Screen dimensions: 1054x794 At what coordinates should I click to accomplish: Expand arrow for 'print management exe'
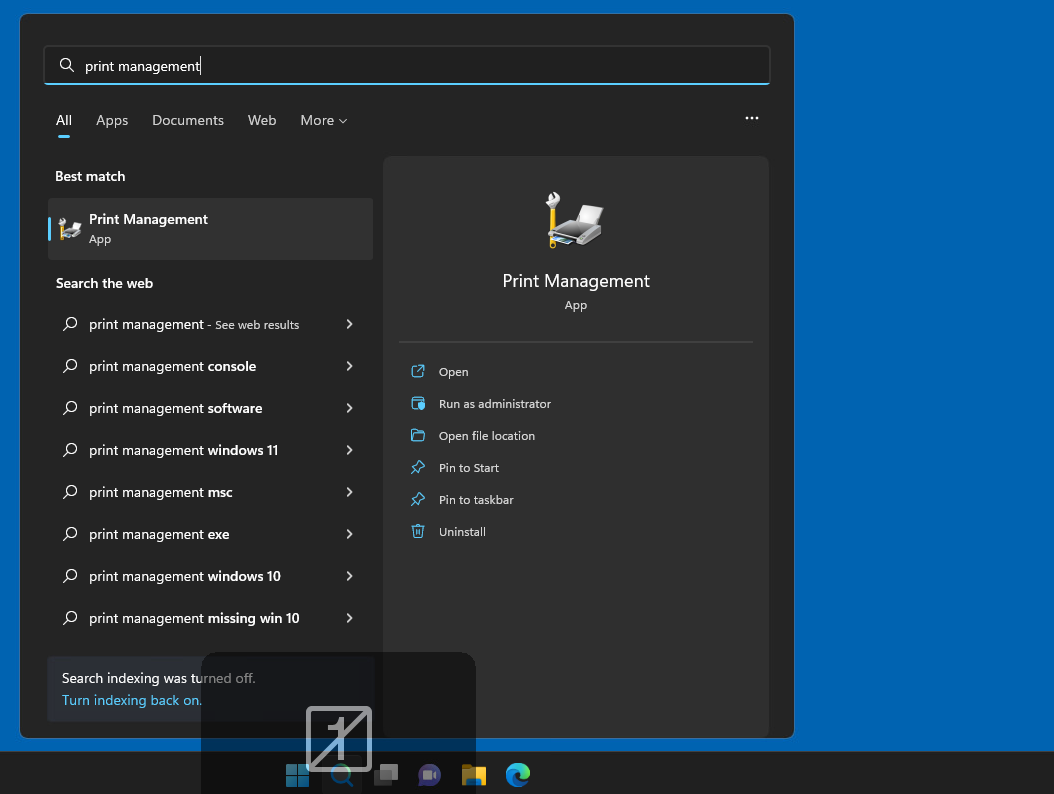tap(350, 534)
